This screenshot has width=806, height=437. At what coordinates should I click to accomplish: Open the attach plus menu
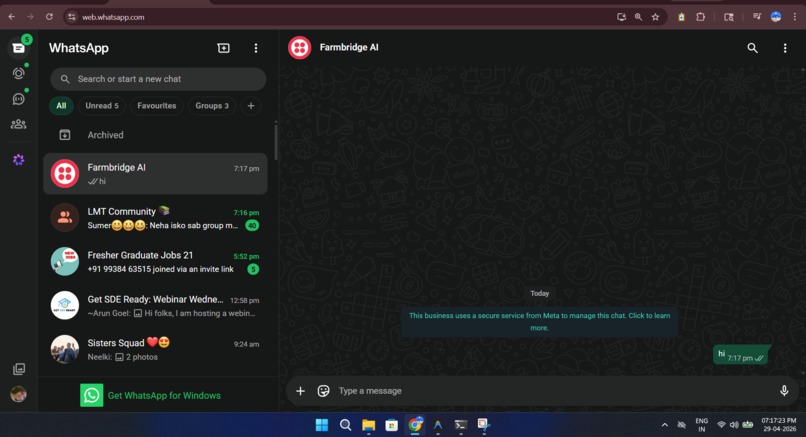300,391
